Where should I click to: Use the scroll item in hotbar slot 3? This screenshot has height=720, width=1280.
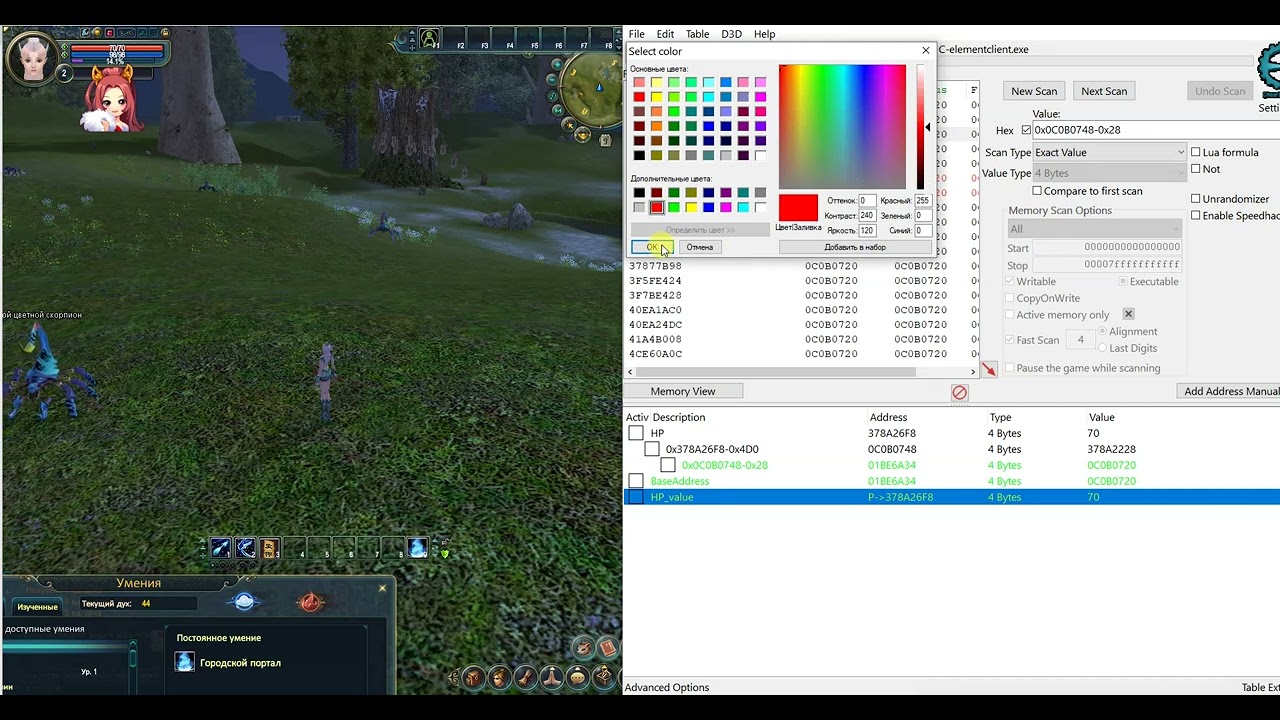point(269,548)
